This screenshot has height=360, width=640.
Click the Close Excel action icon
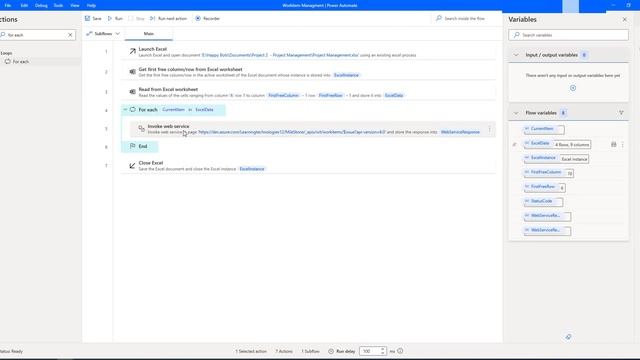click(132, 165)
